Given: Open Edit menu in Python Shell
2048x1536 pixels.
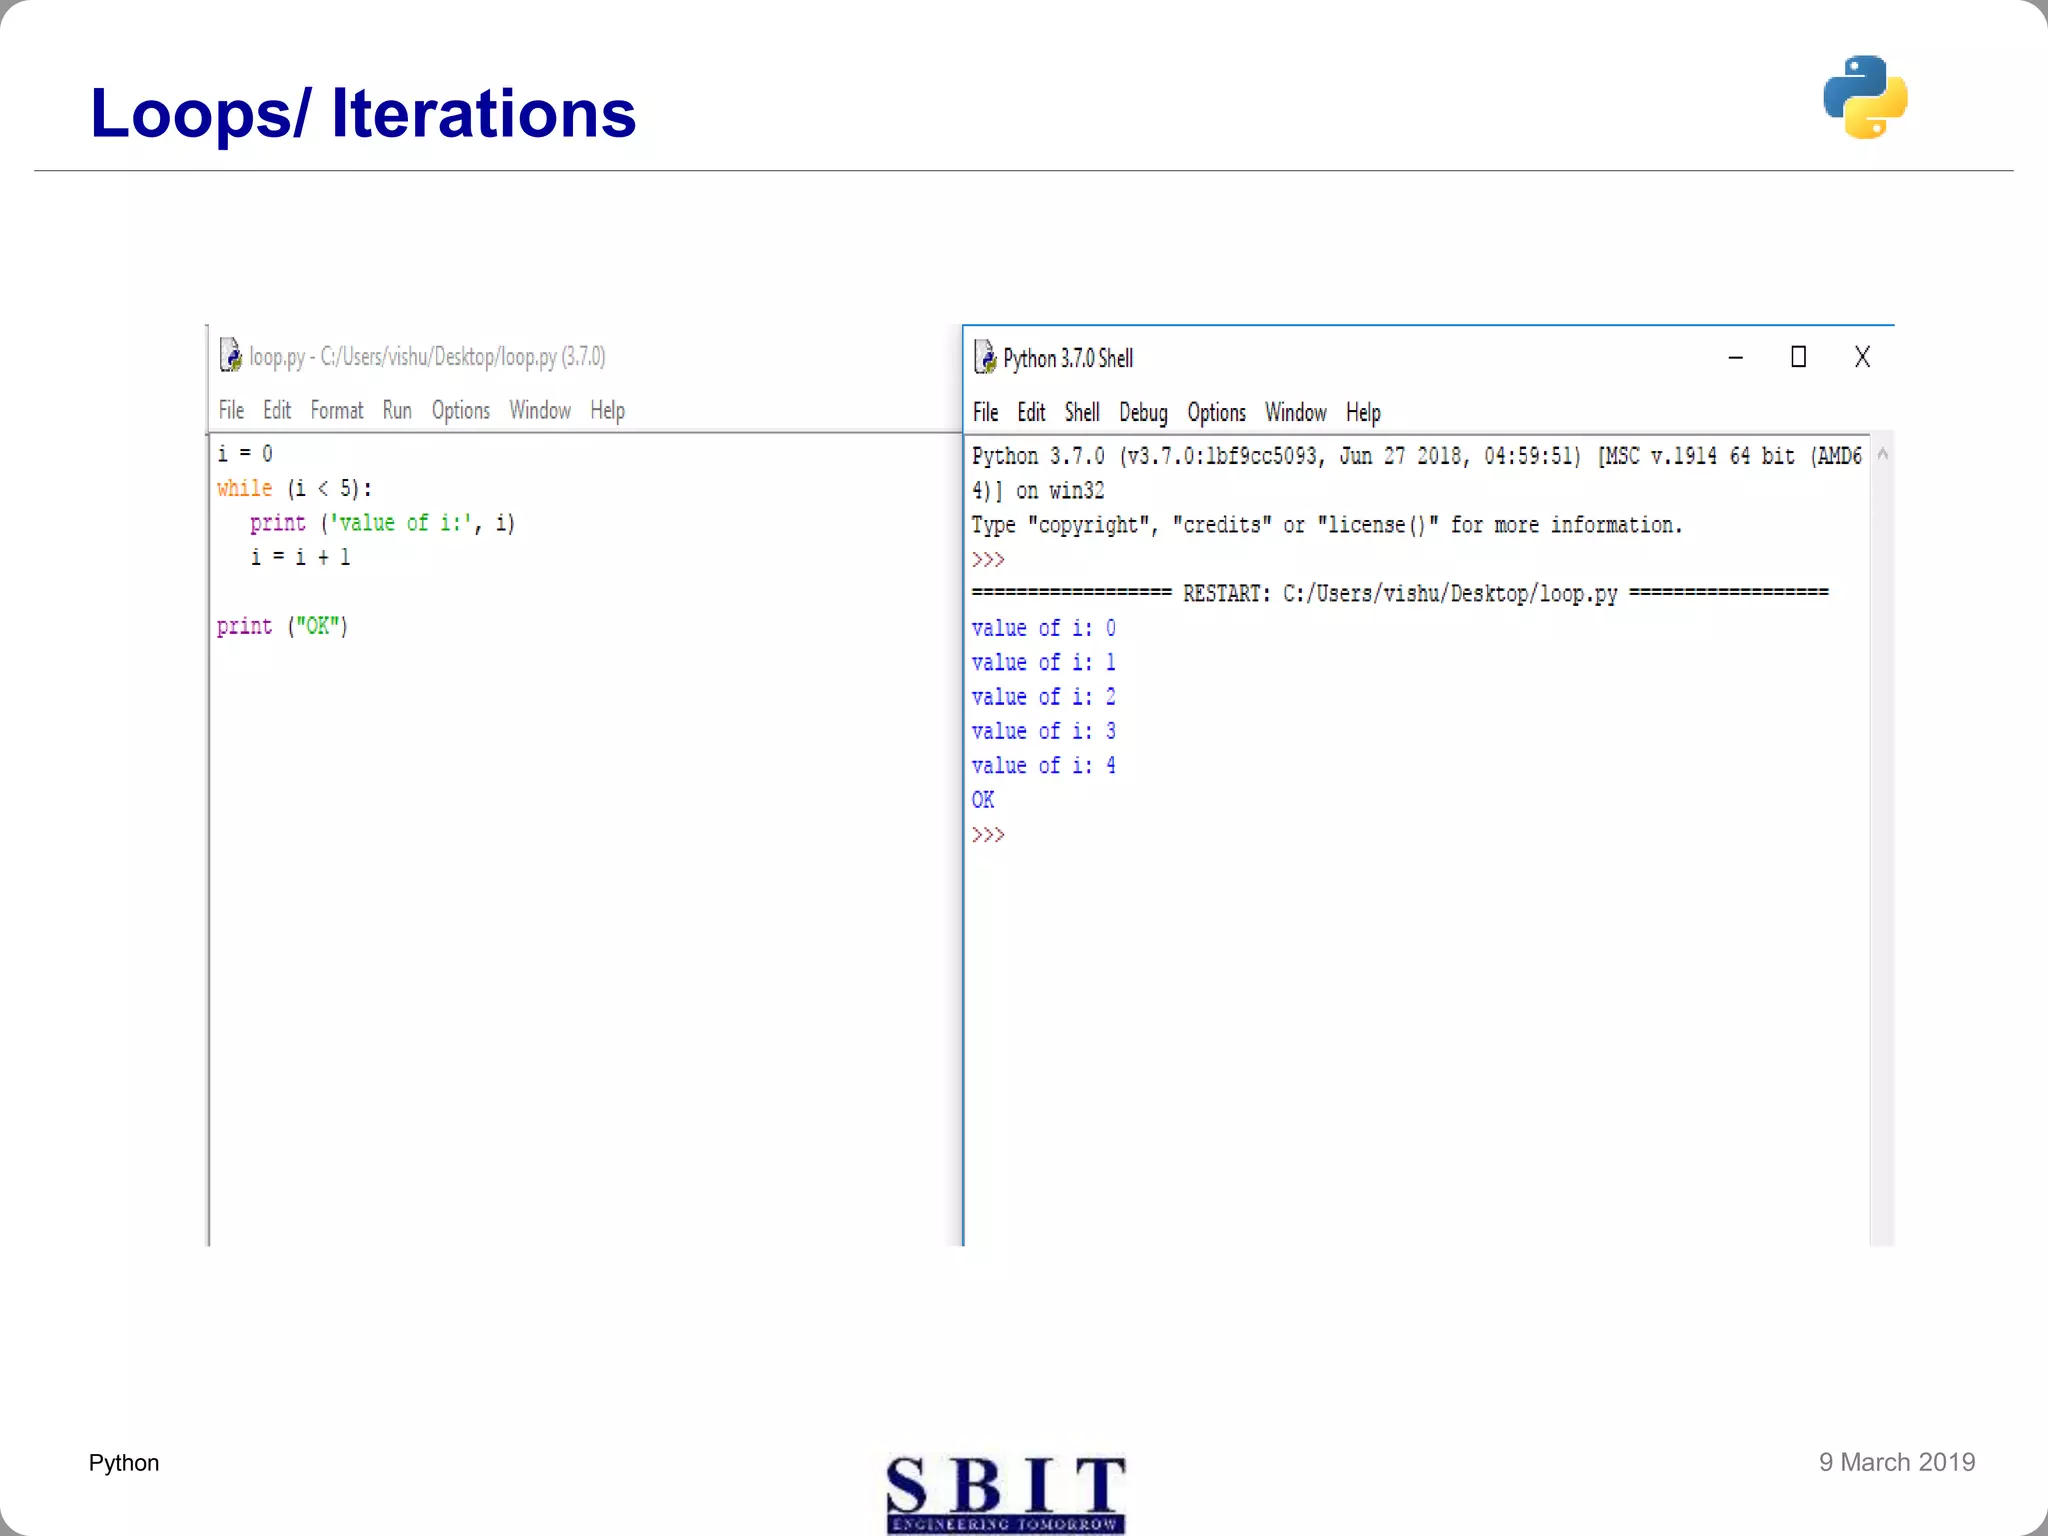Looking at the screenshot, I should [1031, 412].
